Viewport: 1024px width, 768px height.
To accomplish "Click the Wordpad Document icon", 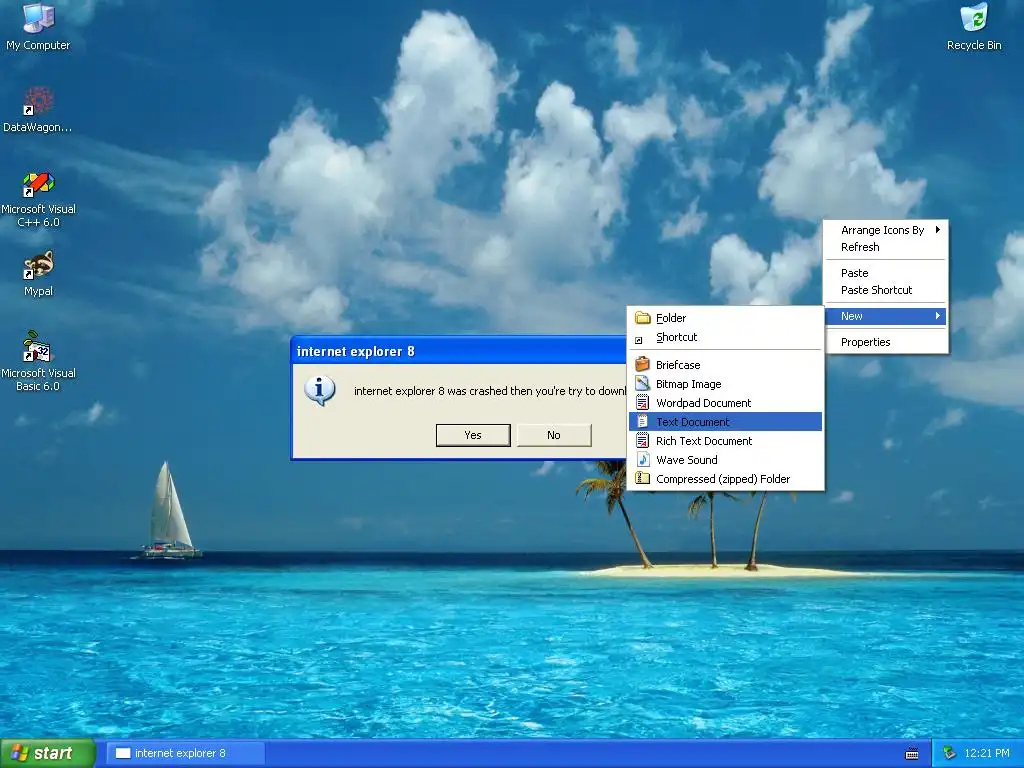I will [x=643, y=402].
